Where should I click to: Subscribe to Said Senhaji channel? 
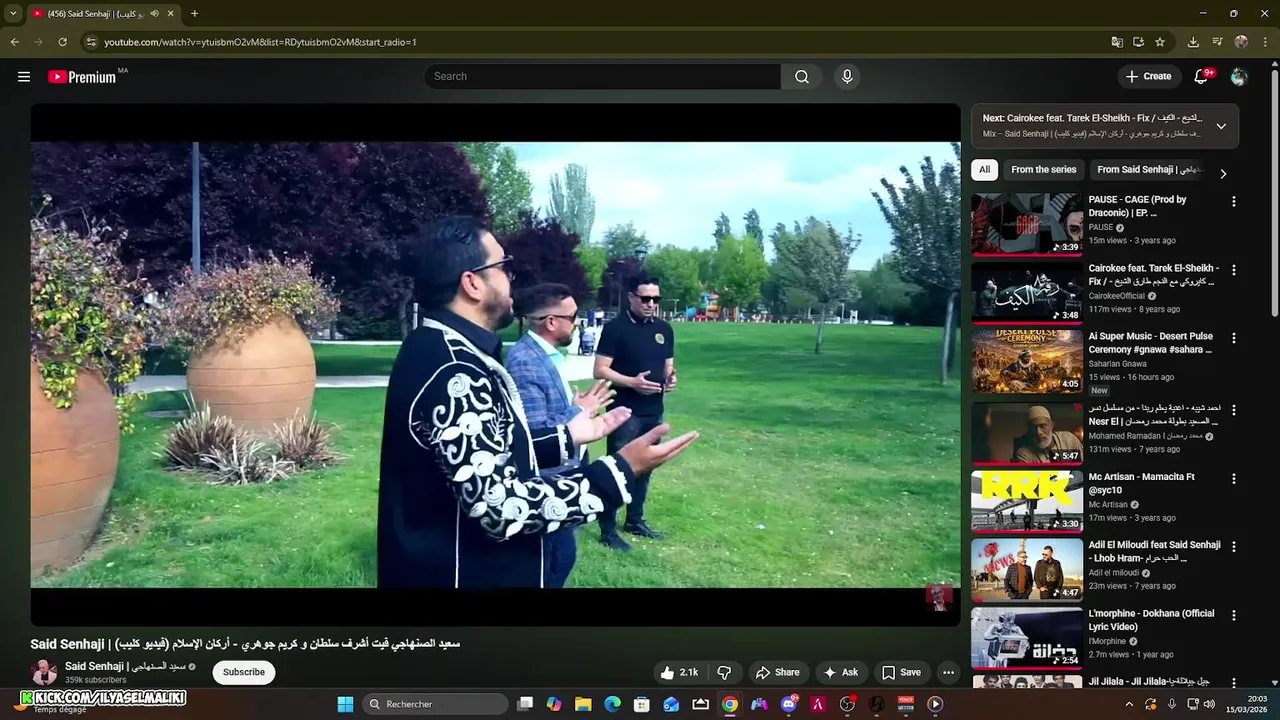pyautogui.click(x=243, y=673)
